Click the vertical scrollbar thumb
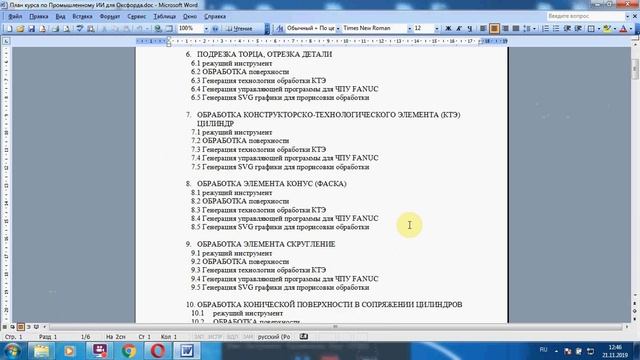The image size is (640, 360). click(635, 68)
